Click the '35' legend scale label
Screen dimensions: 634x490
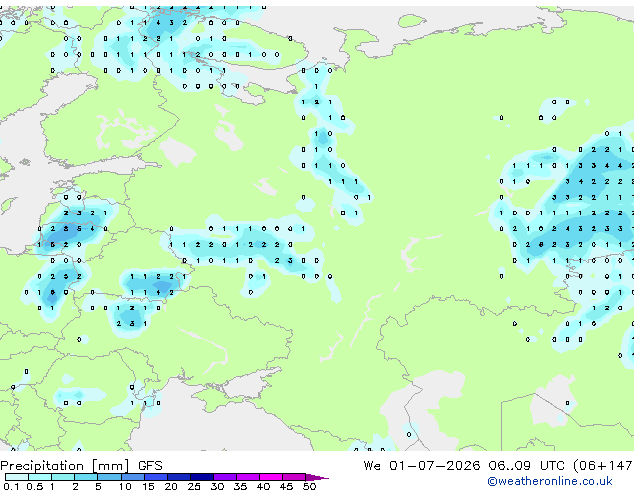pos(240,486)
